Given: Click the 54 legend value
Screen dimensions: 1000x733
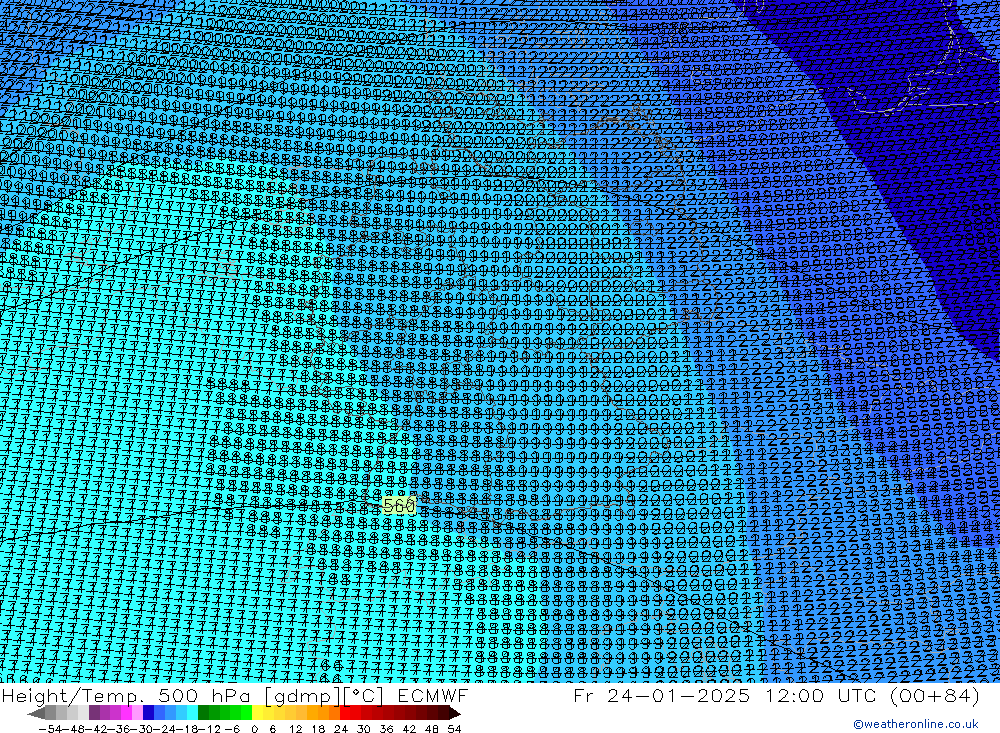Looking at the screenshot, I should (454, 728).
